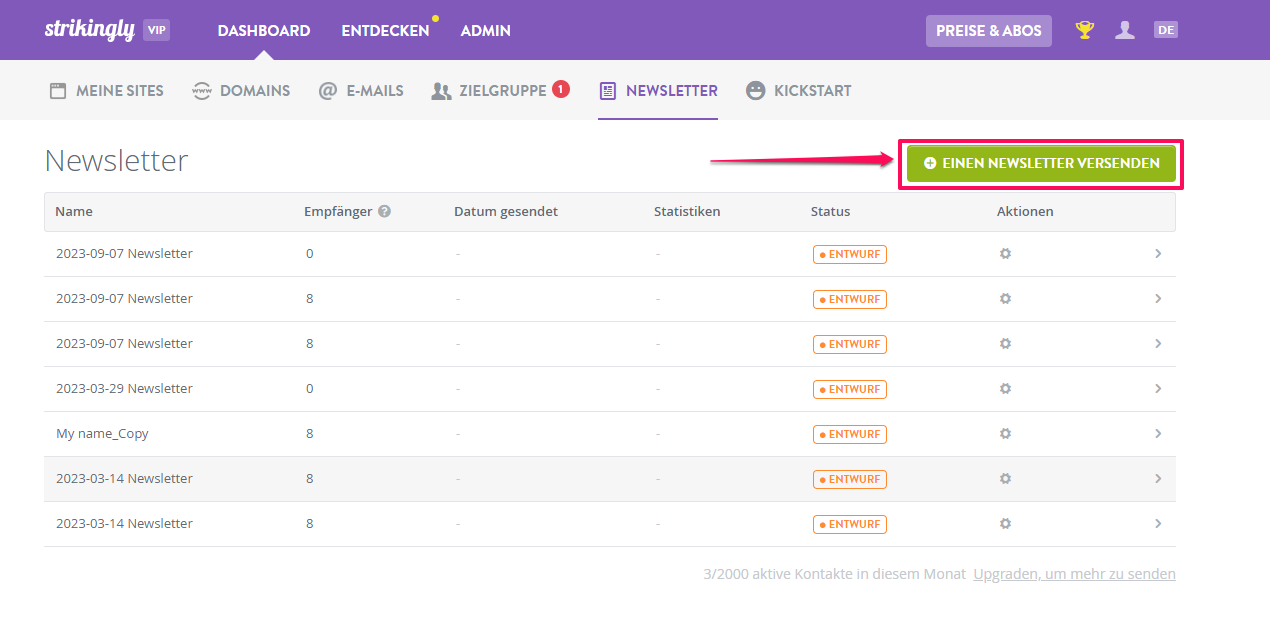Select the Newsletter tab
The width and height of the screenshot is (1270, 640).
pos(658,91)
